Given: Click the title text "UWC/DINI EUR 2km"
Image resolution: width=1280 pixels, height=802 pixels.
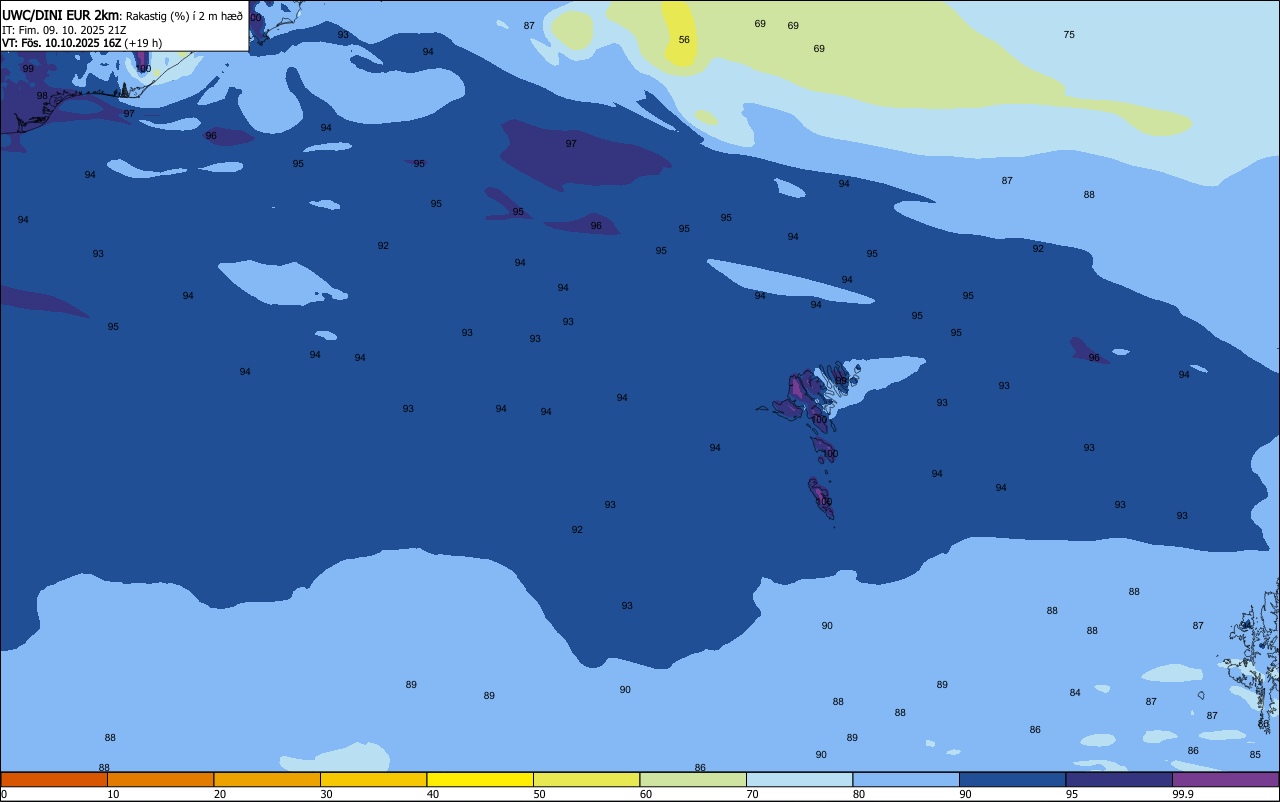Looking at the screenshot, I should (x=61, y=15).
